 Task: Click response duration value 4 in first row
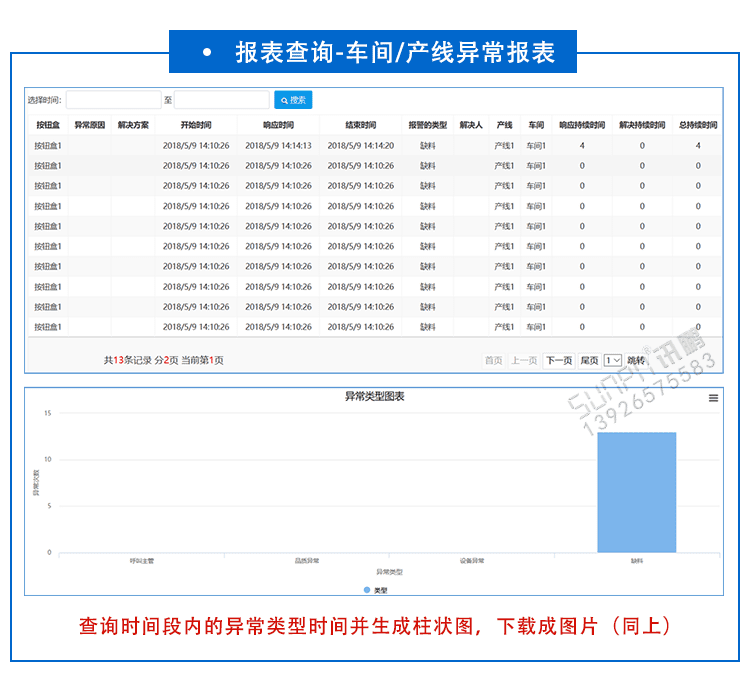pyautogui.click(x=582, y=145)
